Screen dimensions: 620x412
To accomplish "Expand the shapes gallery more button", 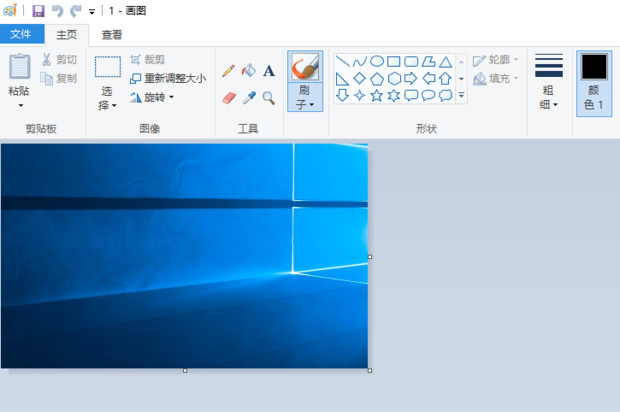I will click(x=461, y=95).
